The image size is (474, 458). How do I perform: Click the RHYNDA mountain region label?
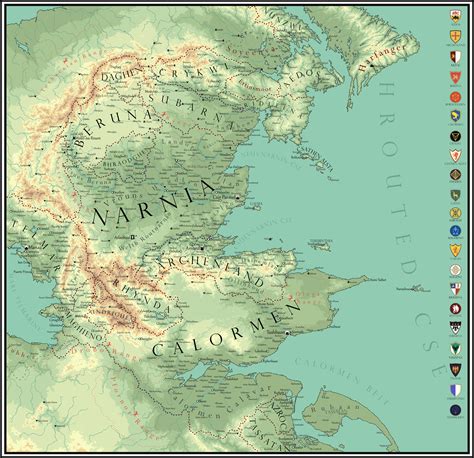[143, 297]
